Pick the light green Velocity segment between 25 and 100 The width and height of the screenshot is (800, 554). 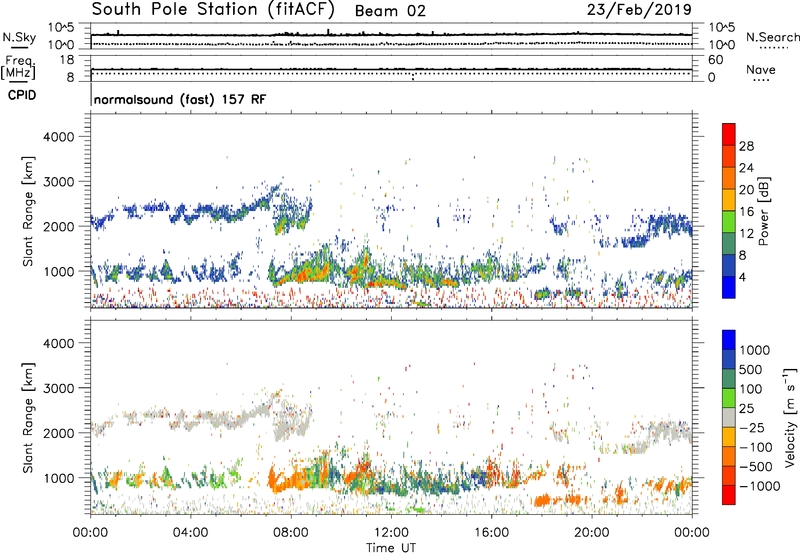pyautogui.click(x=729, y=398)
